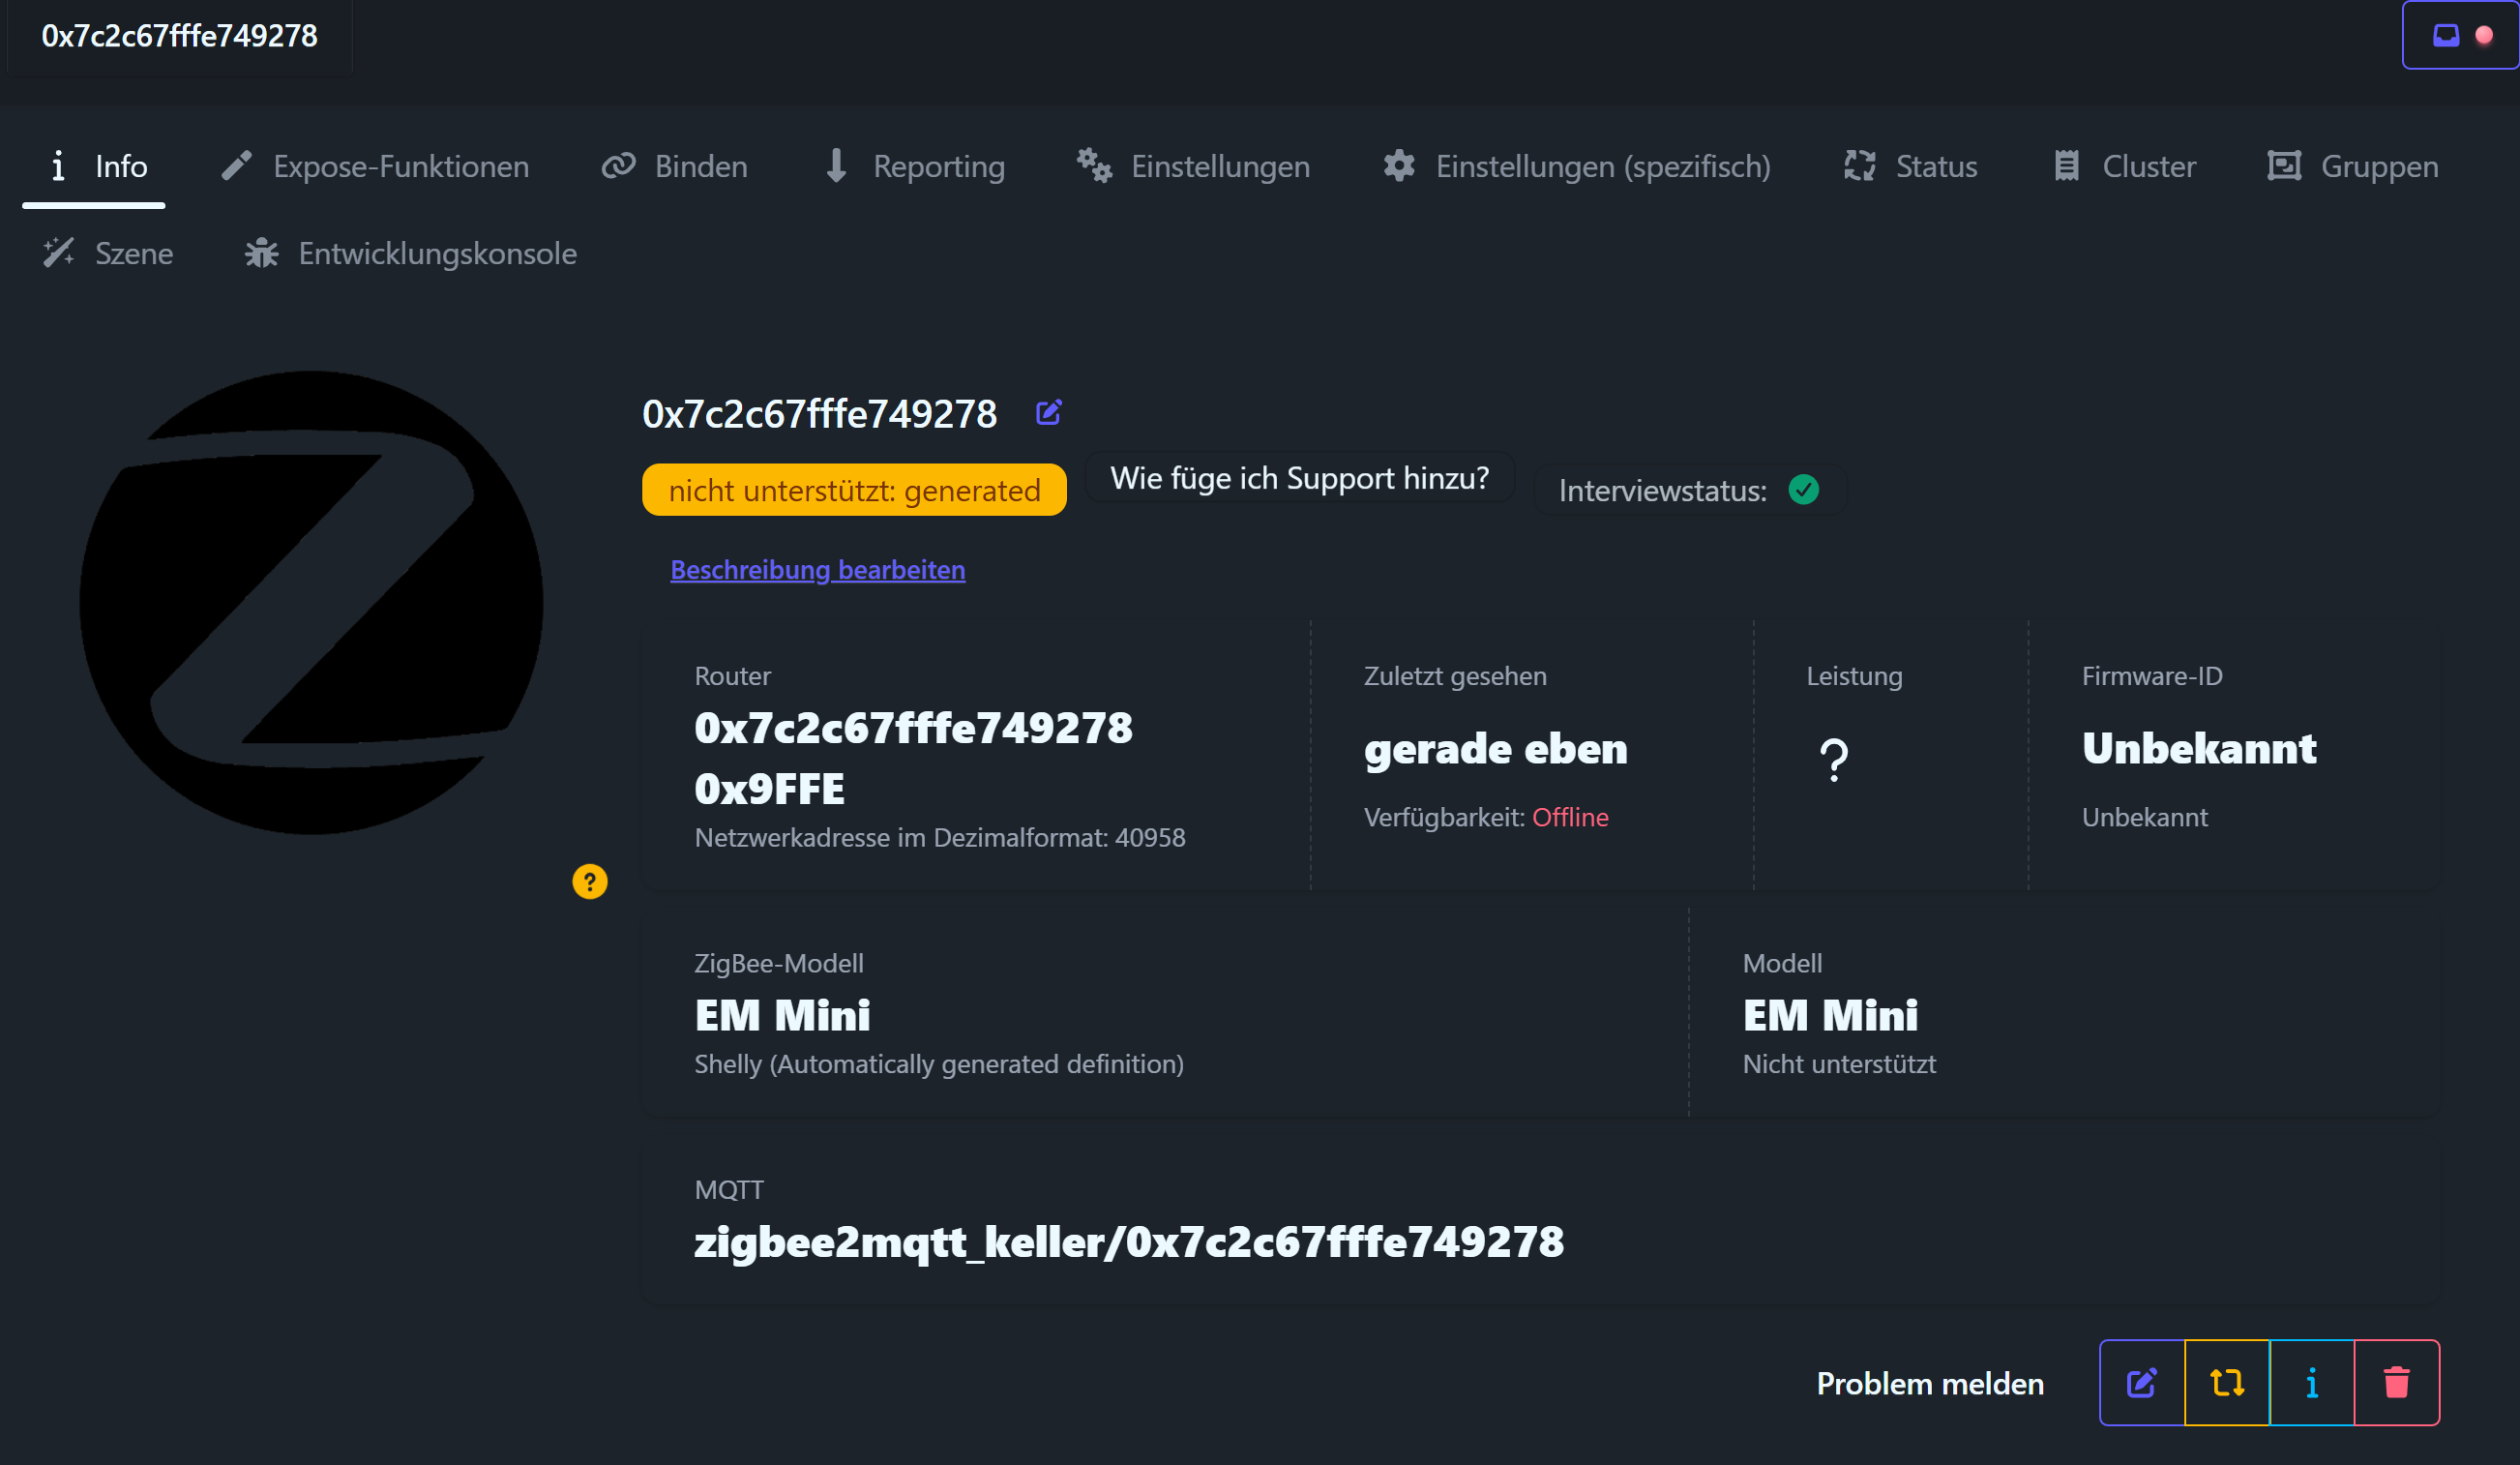
Task: Open Einstellungen (spezifisch) tab
Action: 1576,166
